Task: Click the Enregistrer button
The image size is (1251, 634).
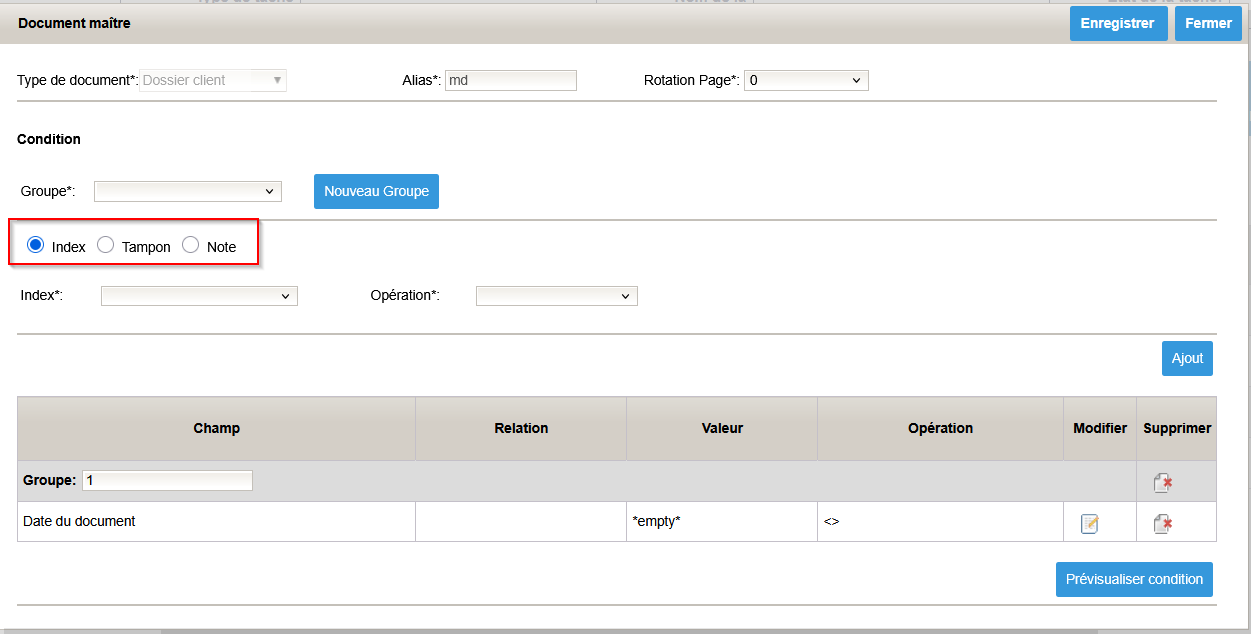Action: 1118,23
